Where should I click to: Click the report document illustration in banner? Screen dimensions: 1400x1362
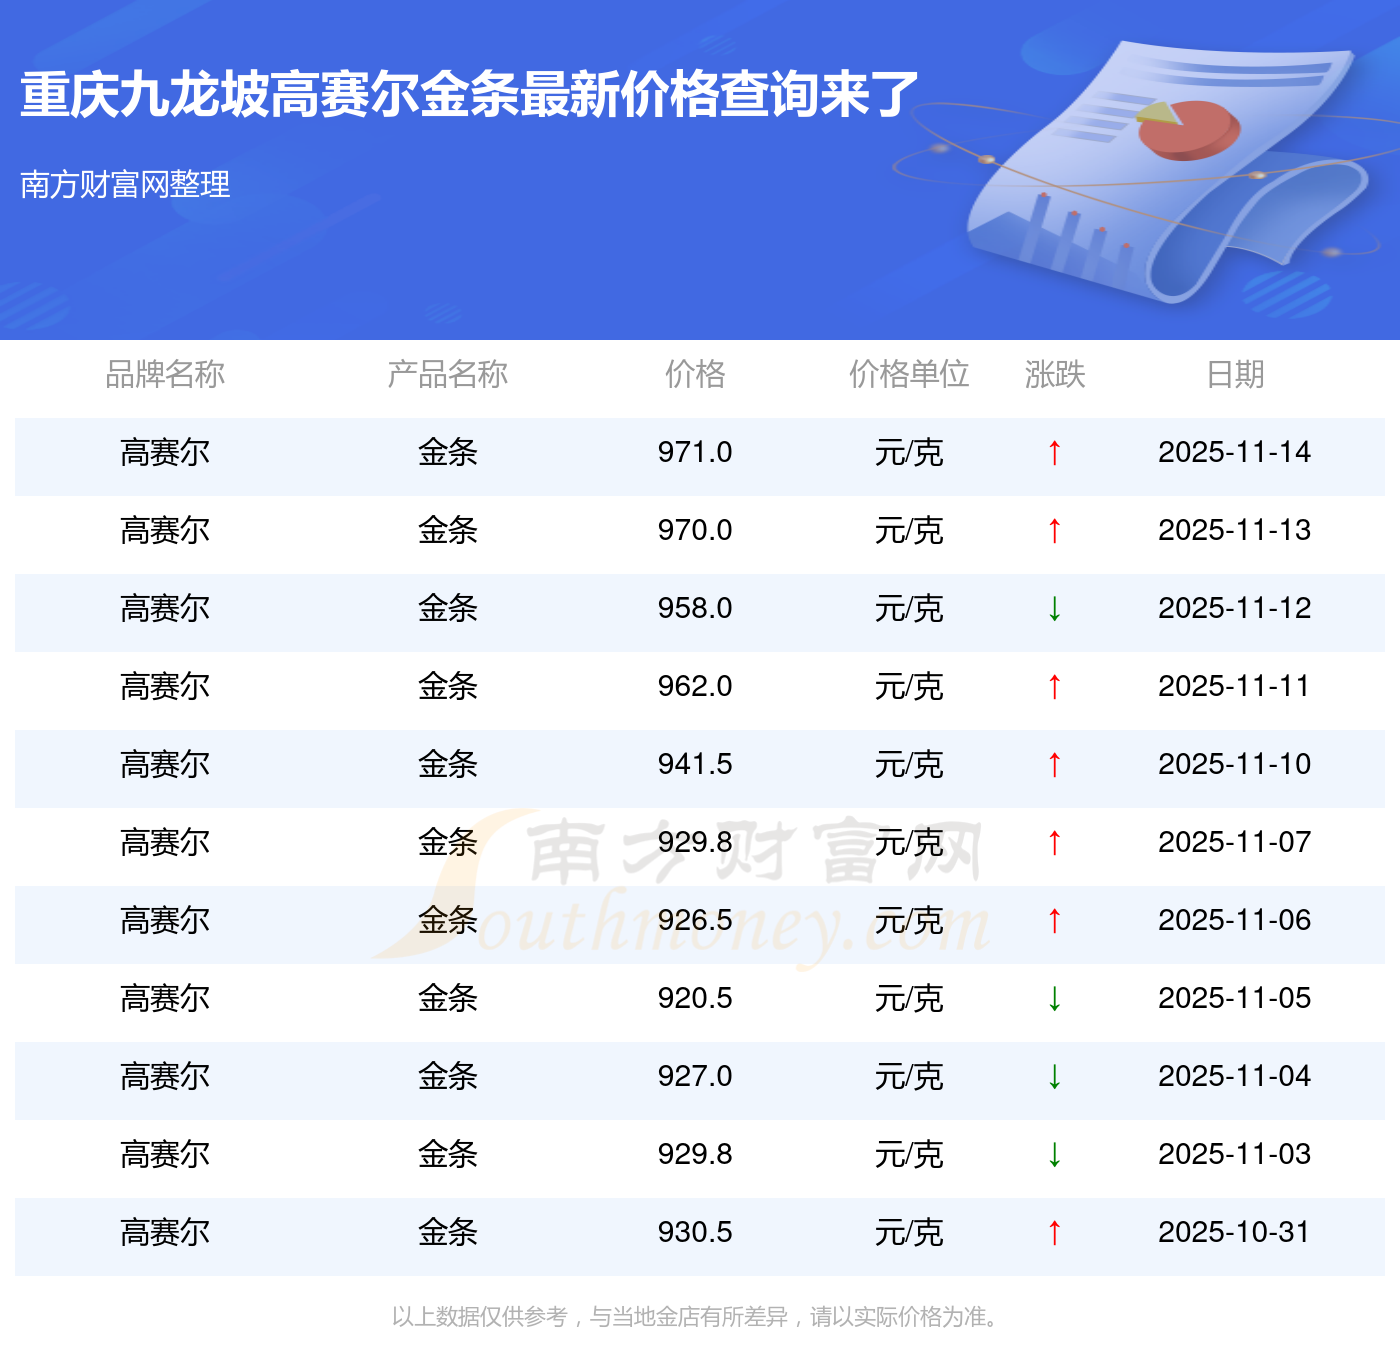coord(1165,170)
